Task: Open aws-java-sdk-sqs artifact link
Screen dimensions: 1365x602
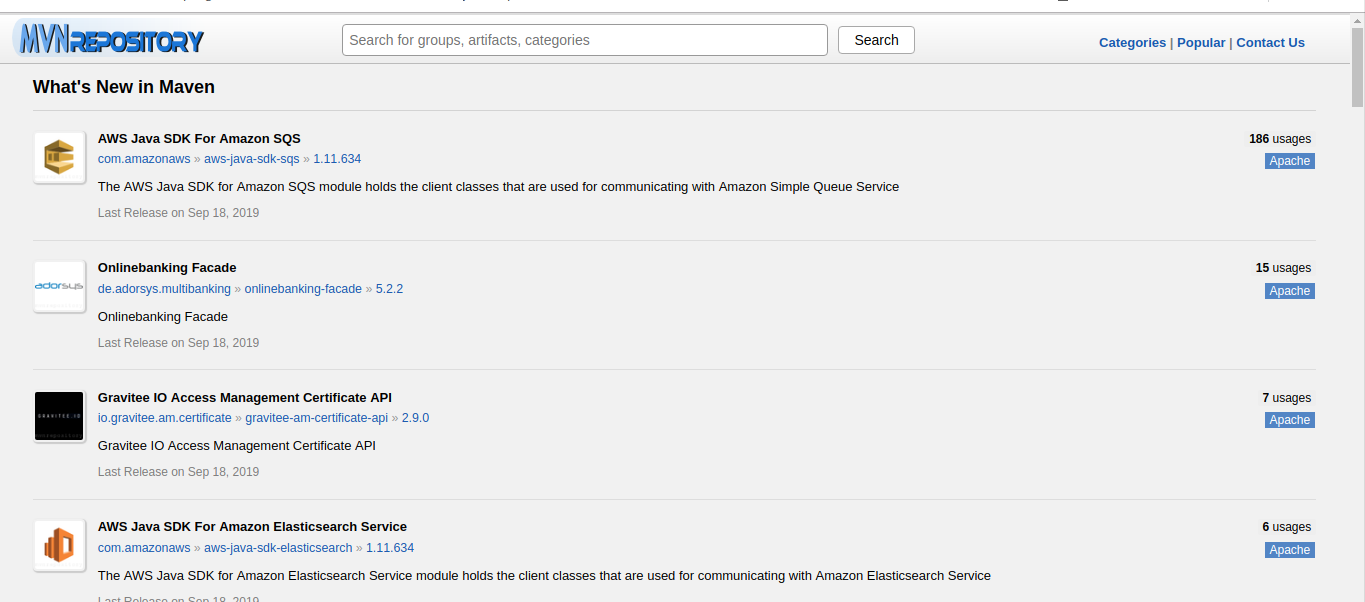Action: [252, 159]
